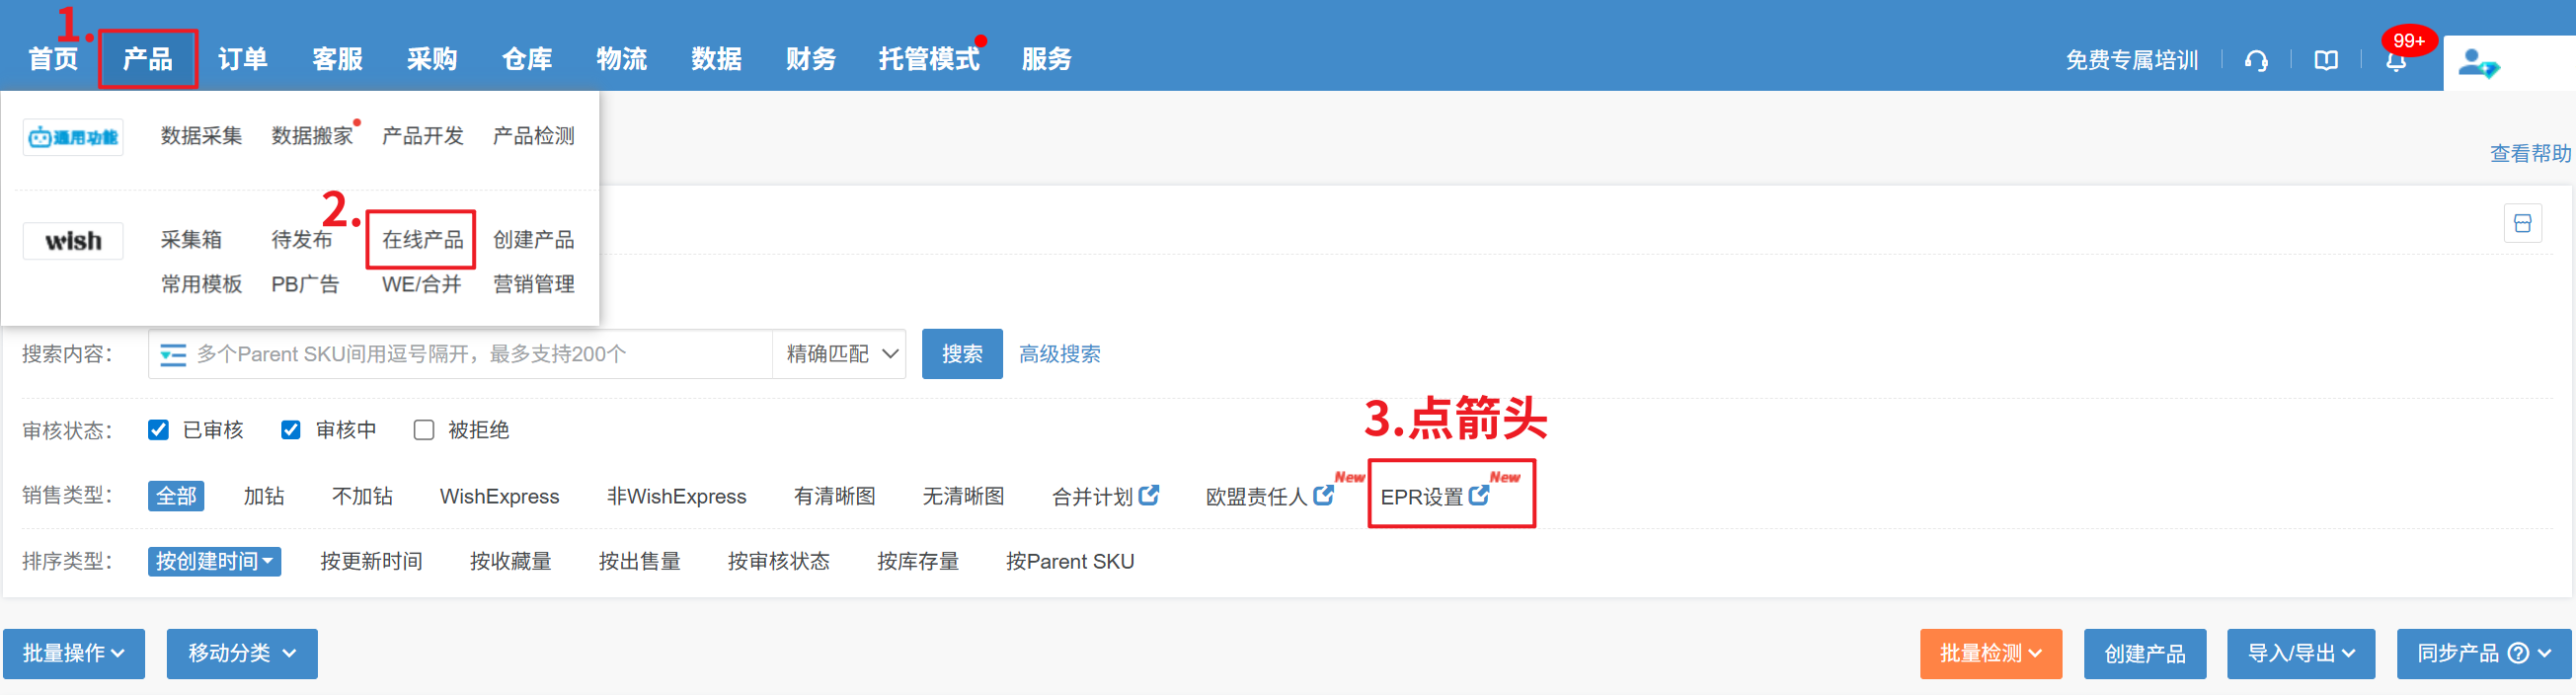Filter sales type by WishExpress
The image size is (2576, 695).
499,496
